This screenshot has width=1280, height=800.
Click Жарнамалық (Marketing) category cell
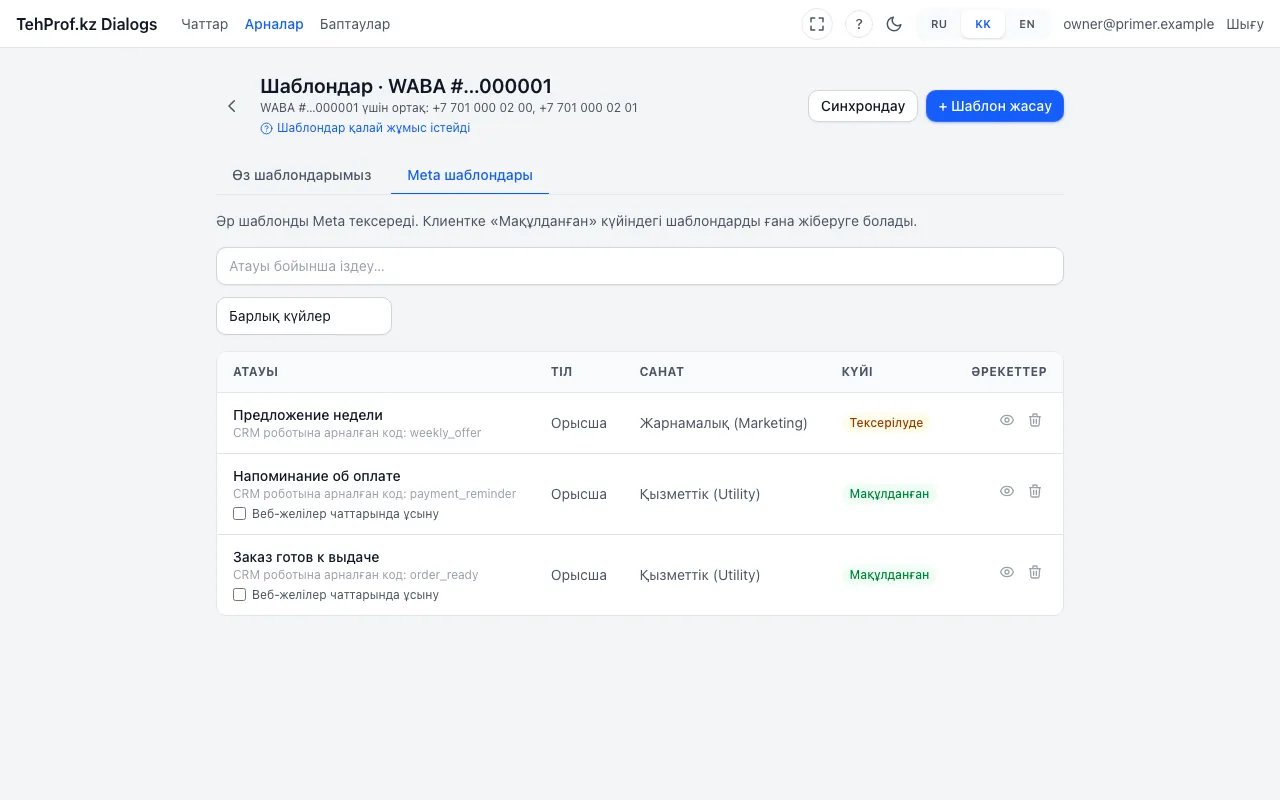pyautogui.click(x=724, y=423)
